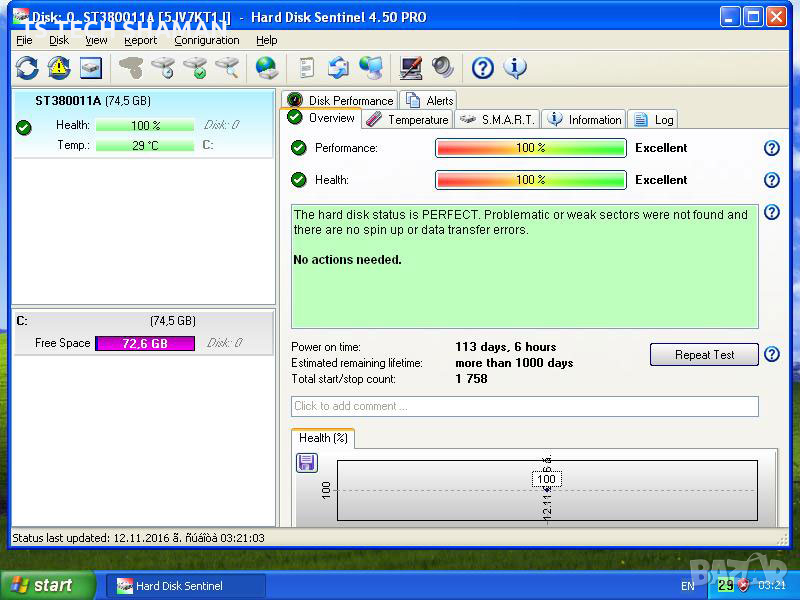The image size is (800, 600).
Task: Switch to the S.M.A.R.T. tab
Action: tap(497, 120)
